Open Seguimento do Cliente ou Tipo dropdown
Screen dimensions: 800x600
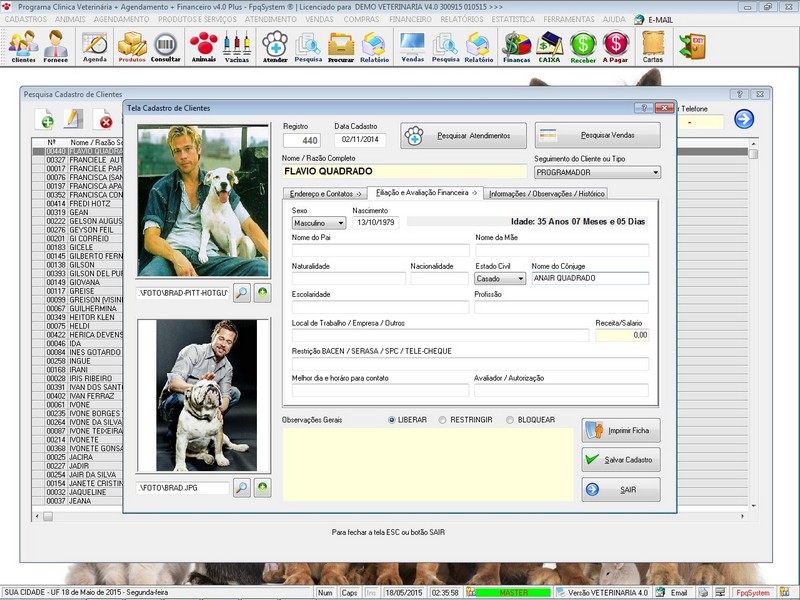(597, 172)
